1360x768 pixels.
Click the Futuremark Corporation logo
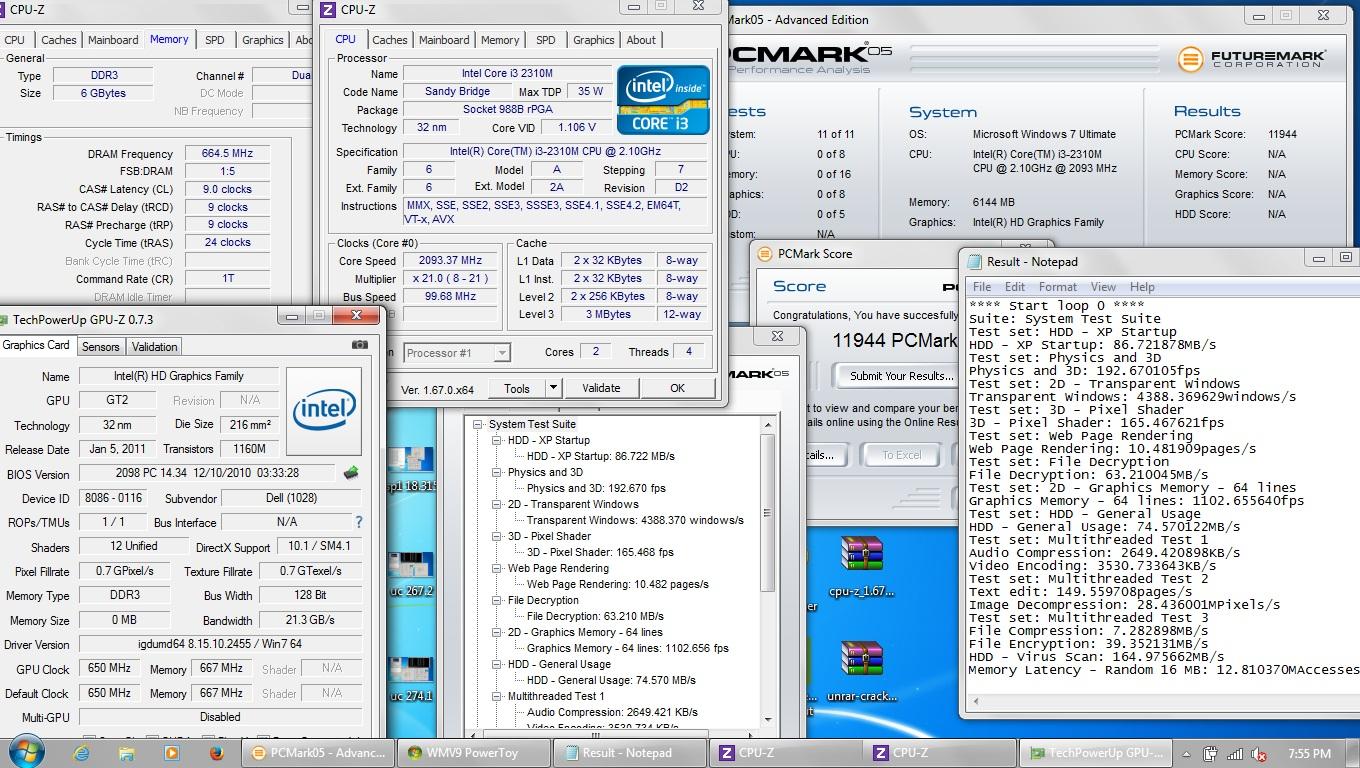1252,58
